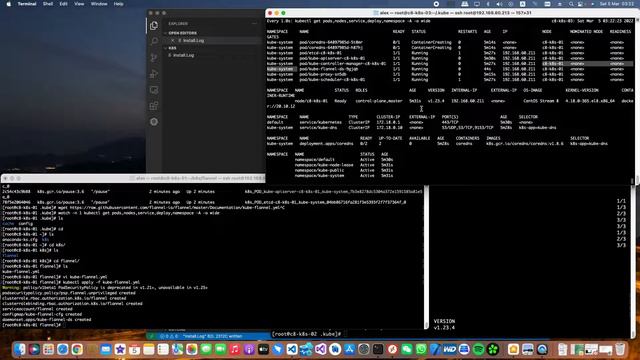Open Source Control in VS Code sidebar
Screen dimensions: 640x360
coord(154,58)
